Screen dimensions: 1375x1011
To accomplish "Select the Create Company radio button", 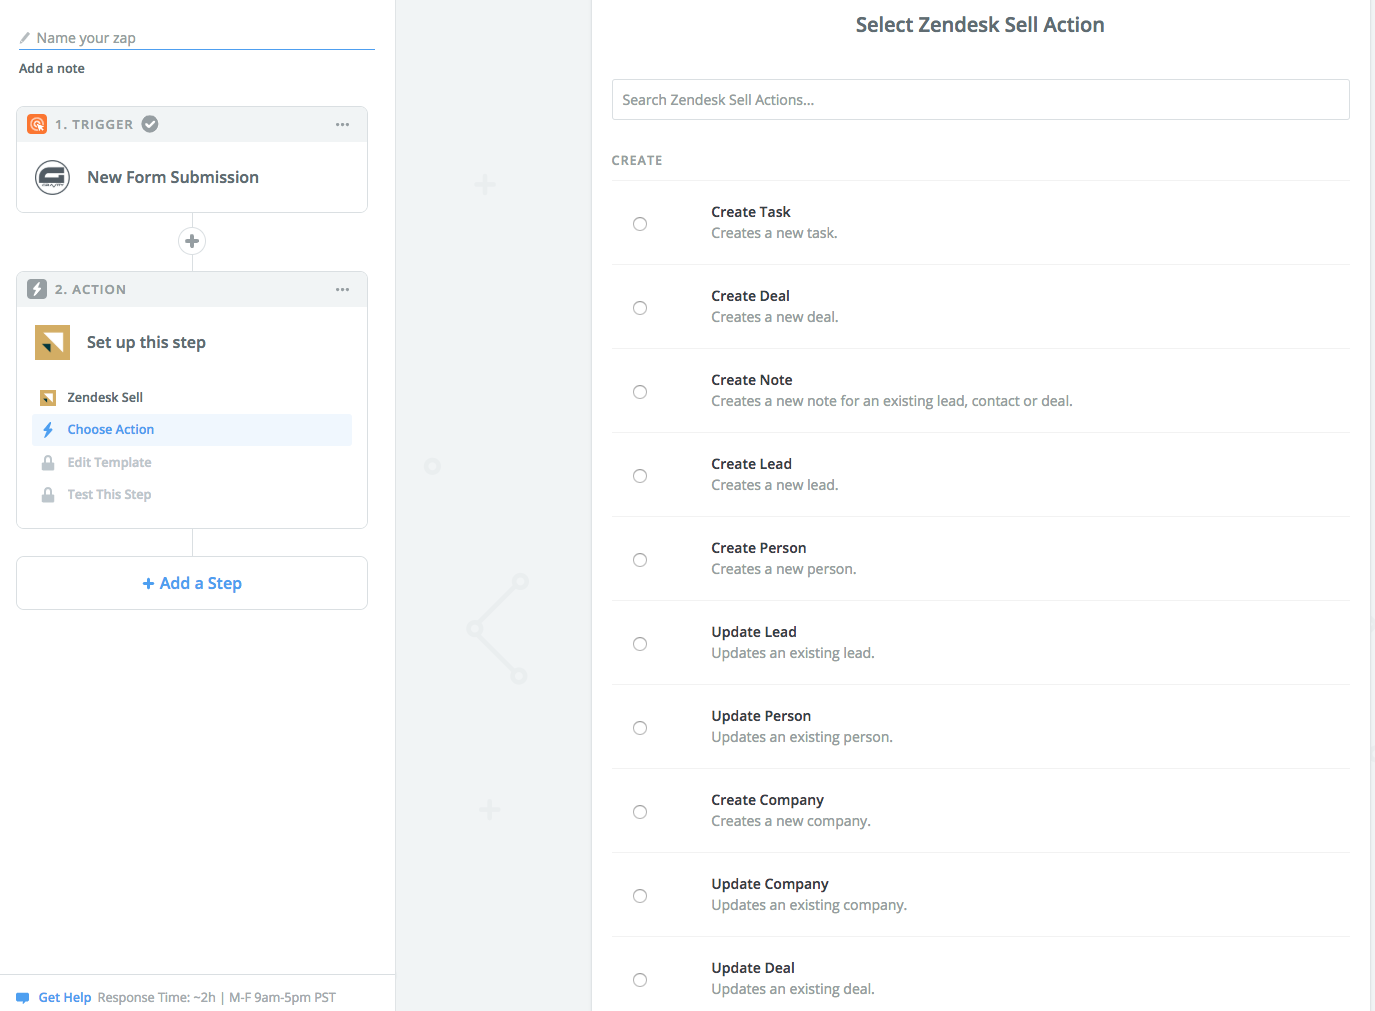I will tap(640, 812).
